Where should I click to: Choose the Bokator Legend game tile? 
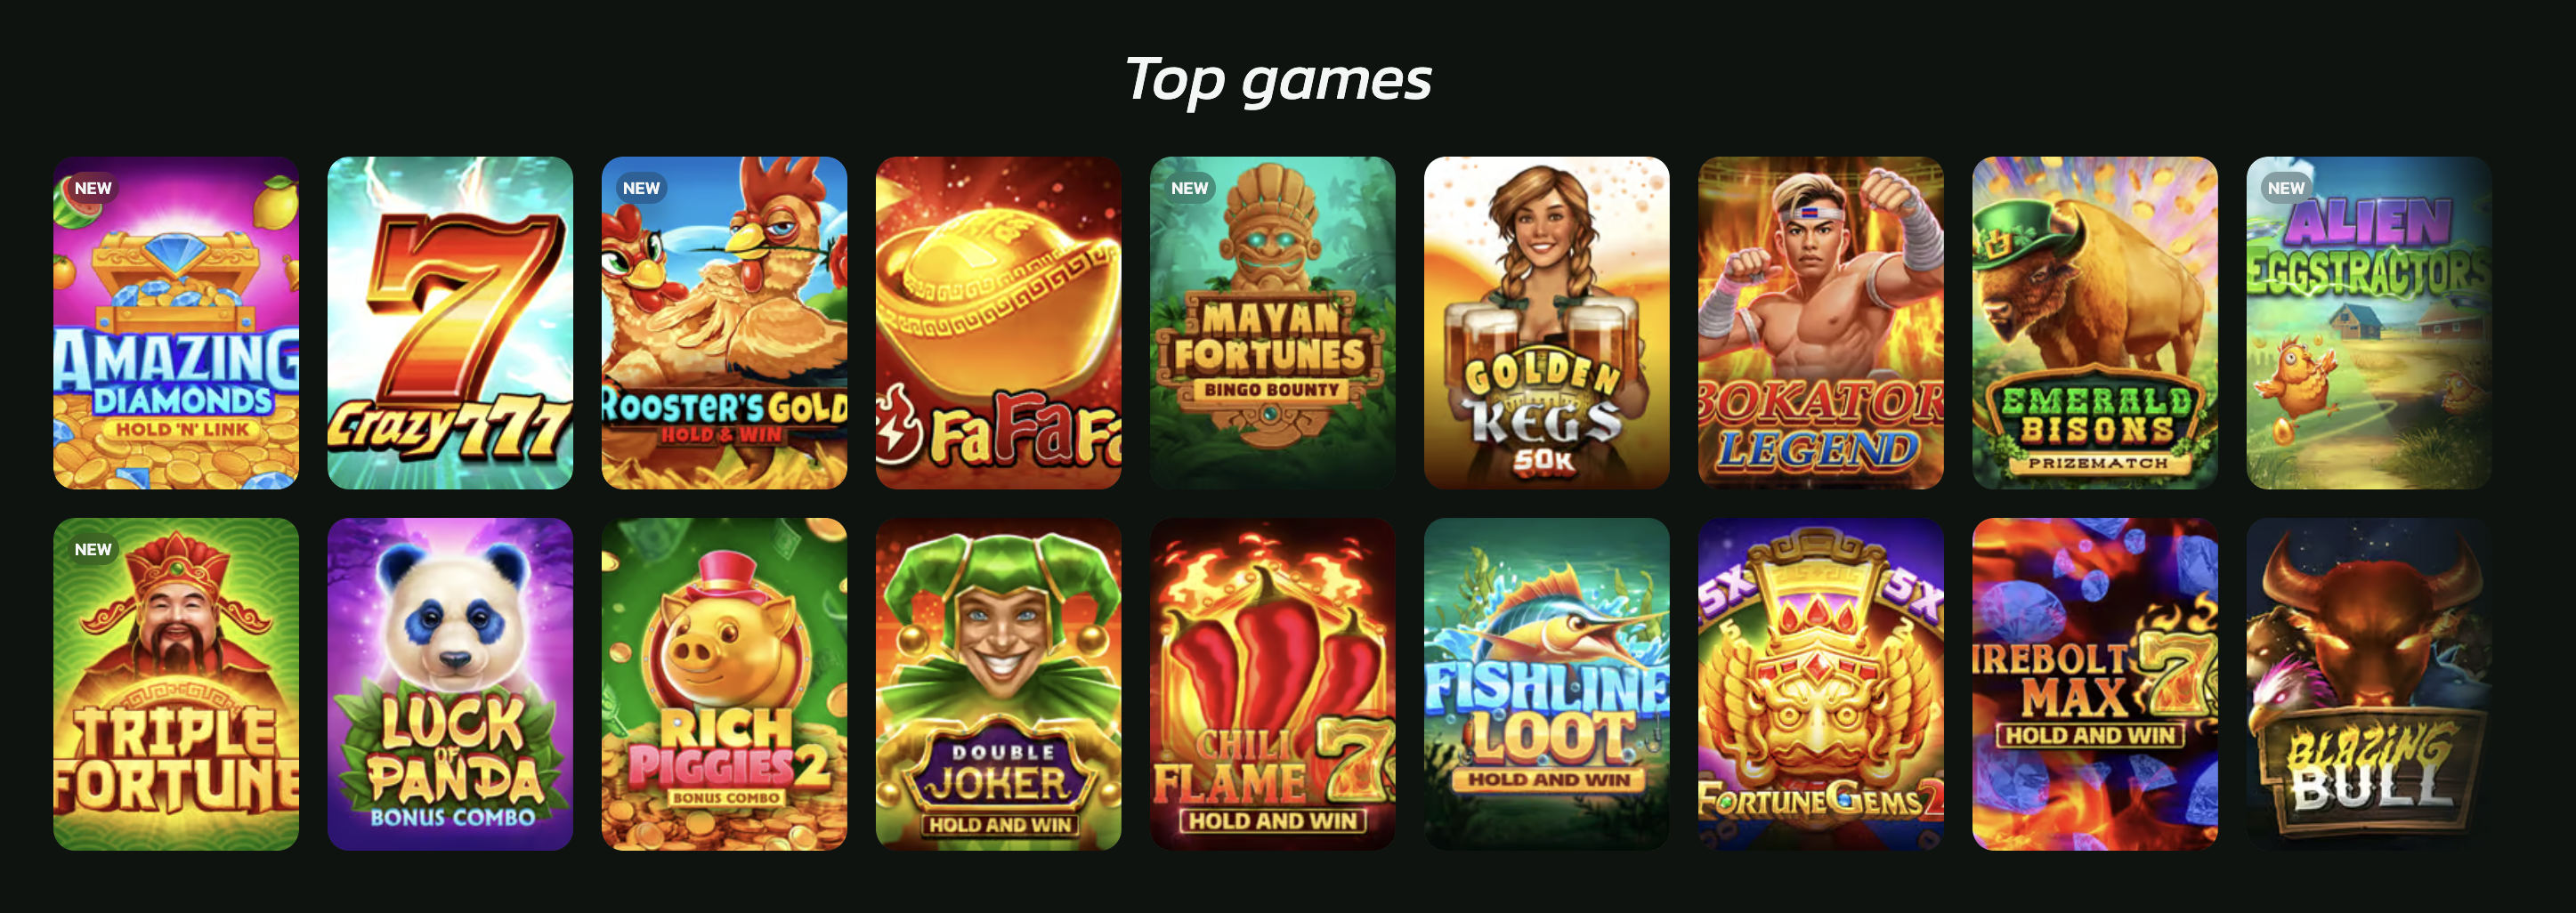(x=1820, y=323)
